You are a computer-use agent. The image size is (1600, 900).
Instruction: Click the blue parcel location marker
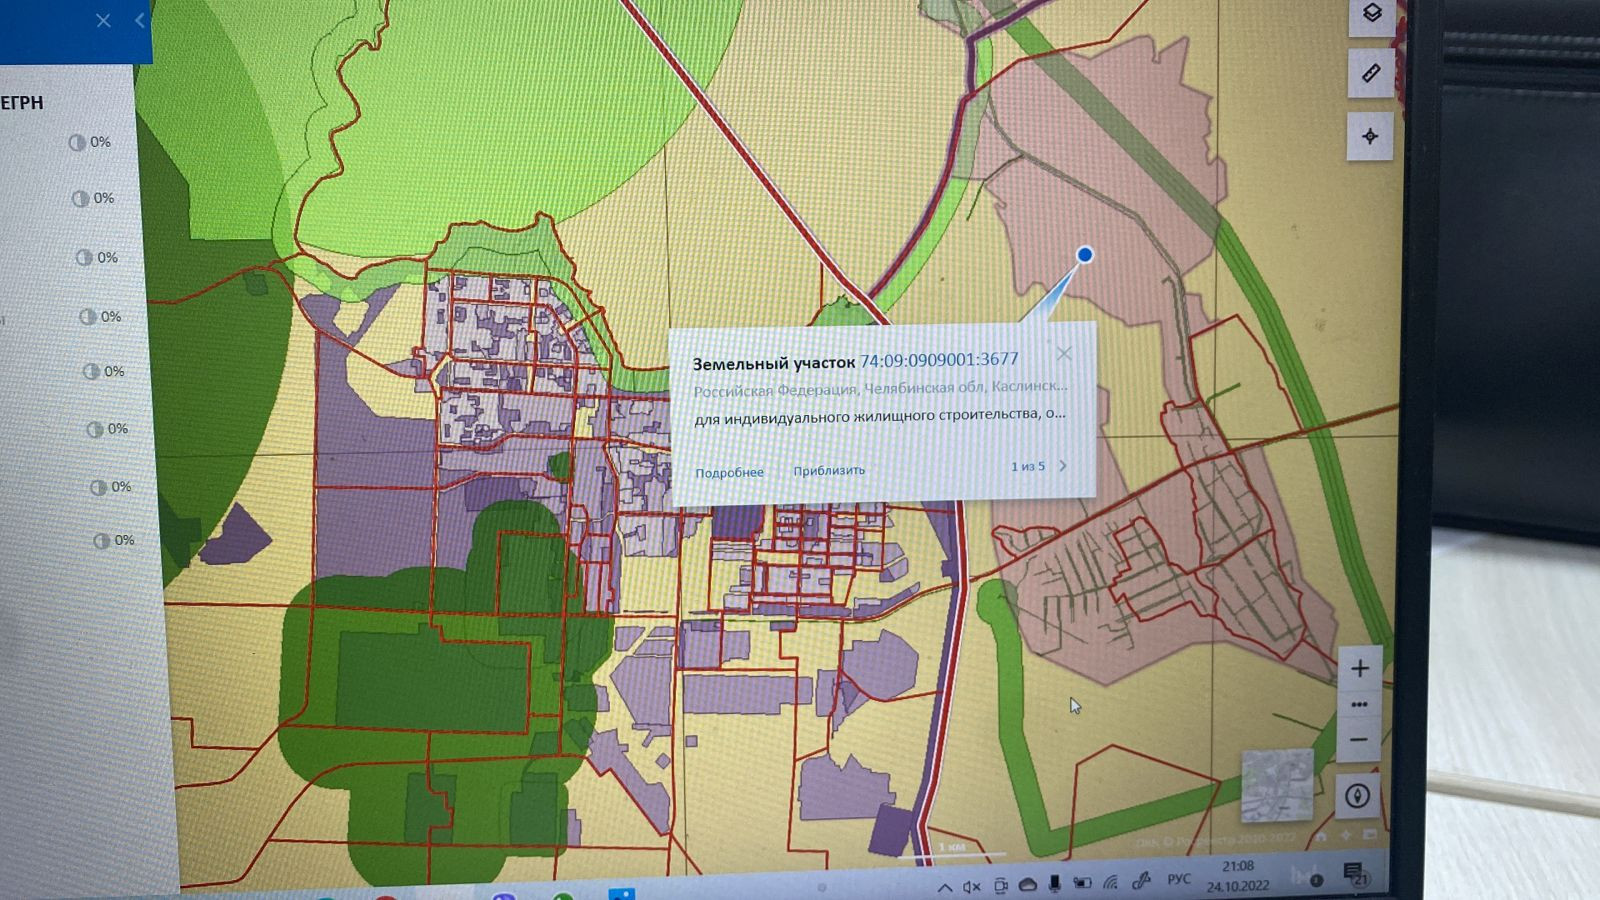point(1084,255)
